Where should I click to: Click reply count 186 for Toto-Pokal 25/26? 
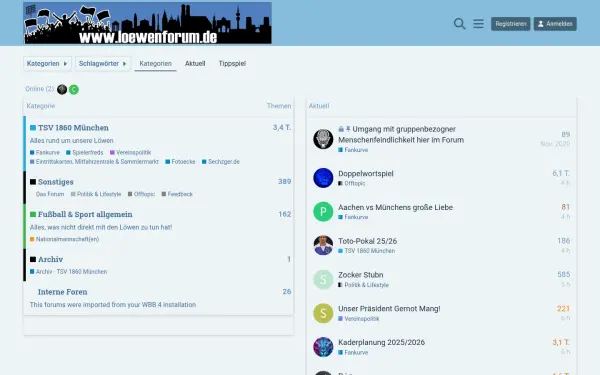(x=564, y=241)
